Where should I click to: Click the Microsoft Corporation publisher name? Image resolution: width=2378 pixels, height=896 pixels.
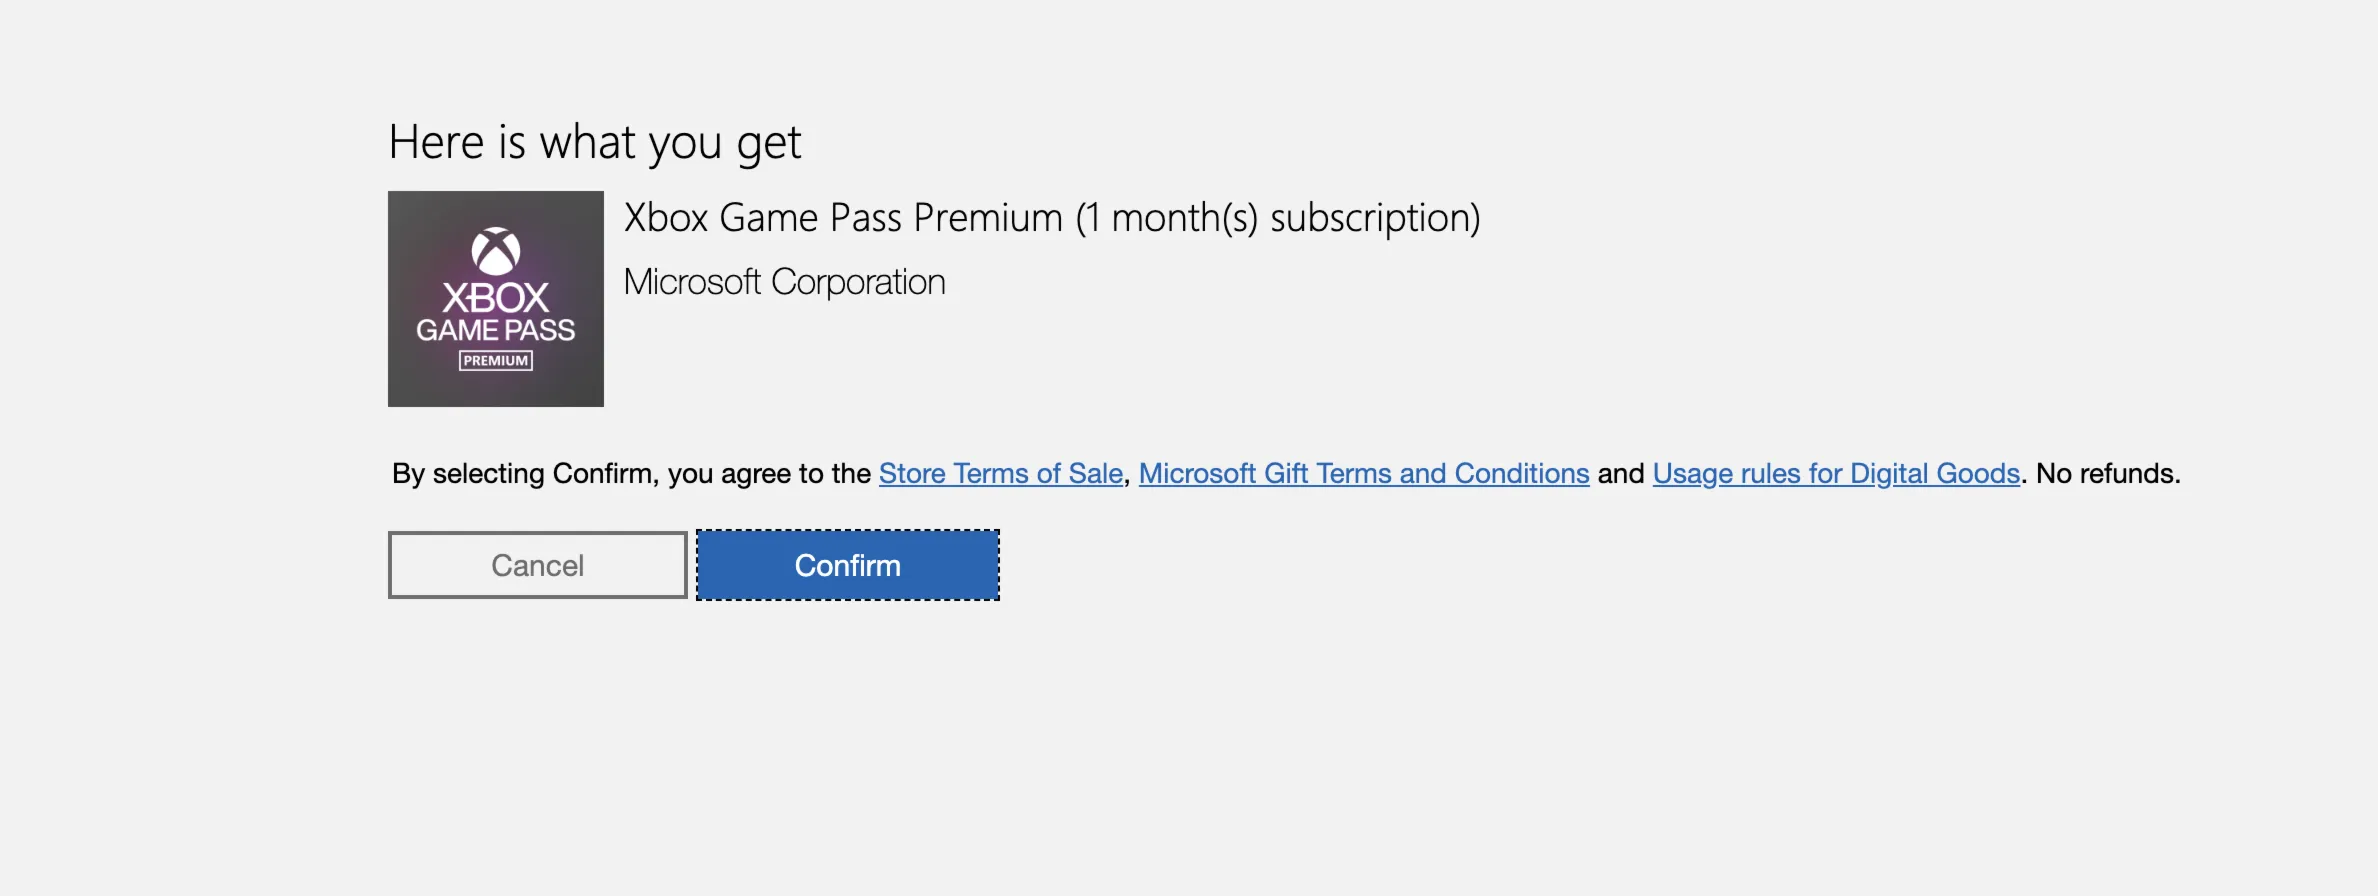[785, 282]
